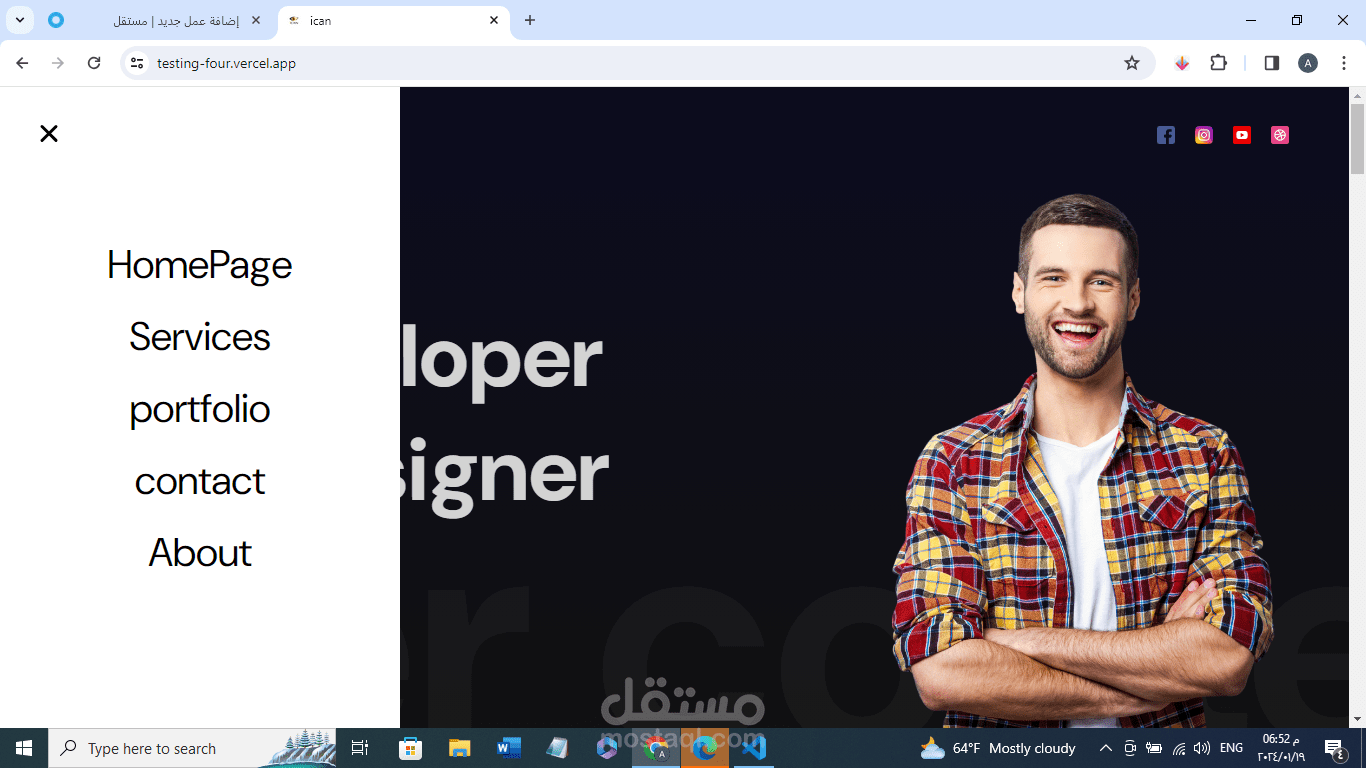The width and height of the screenshot is (1366, 768).
Task: Launch Microsoft Store from taskbar
Action: click(410, 748)
